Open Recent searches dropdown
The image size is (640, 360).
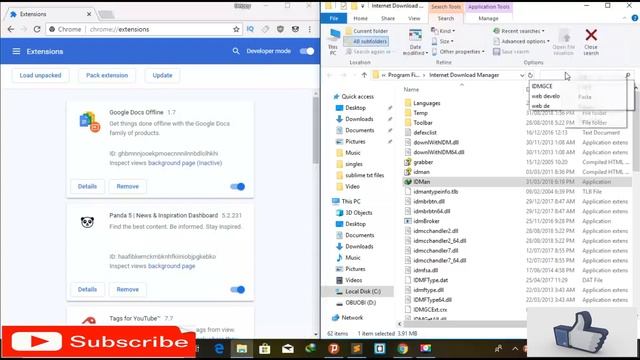point(519,31)
